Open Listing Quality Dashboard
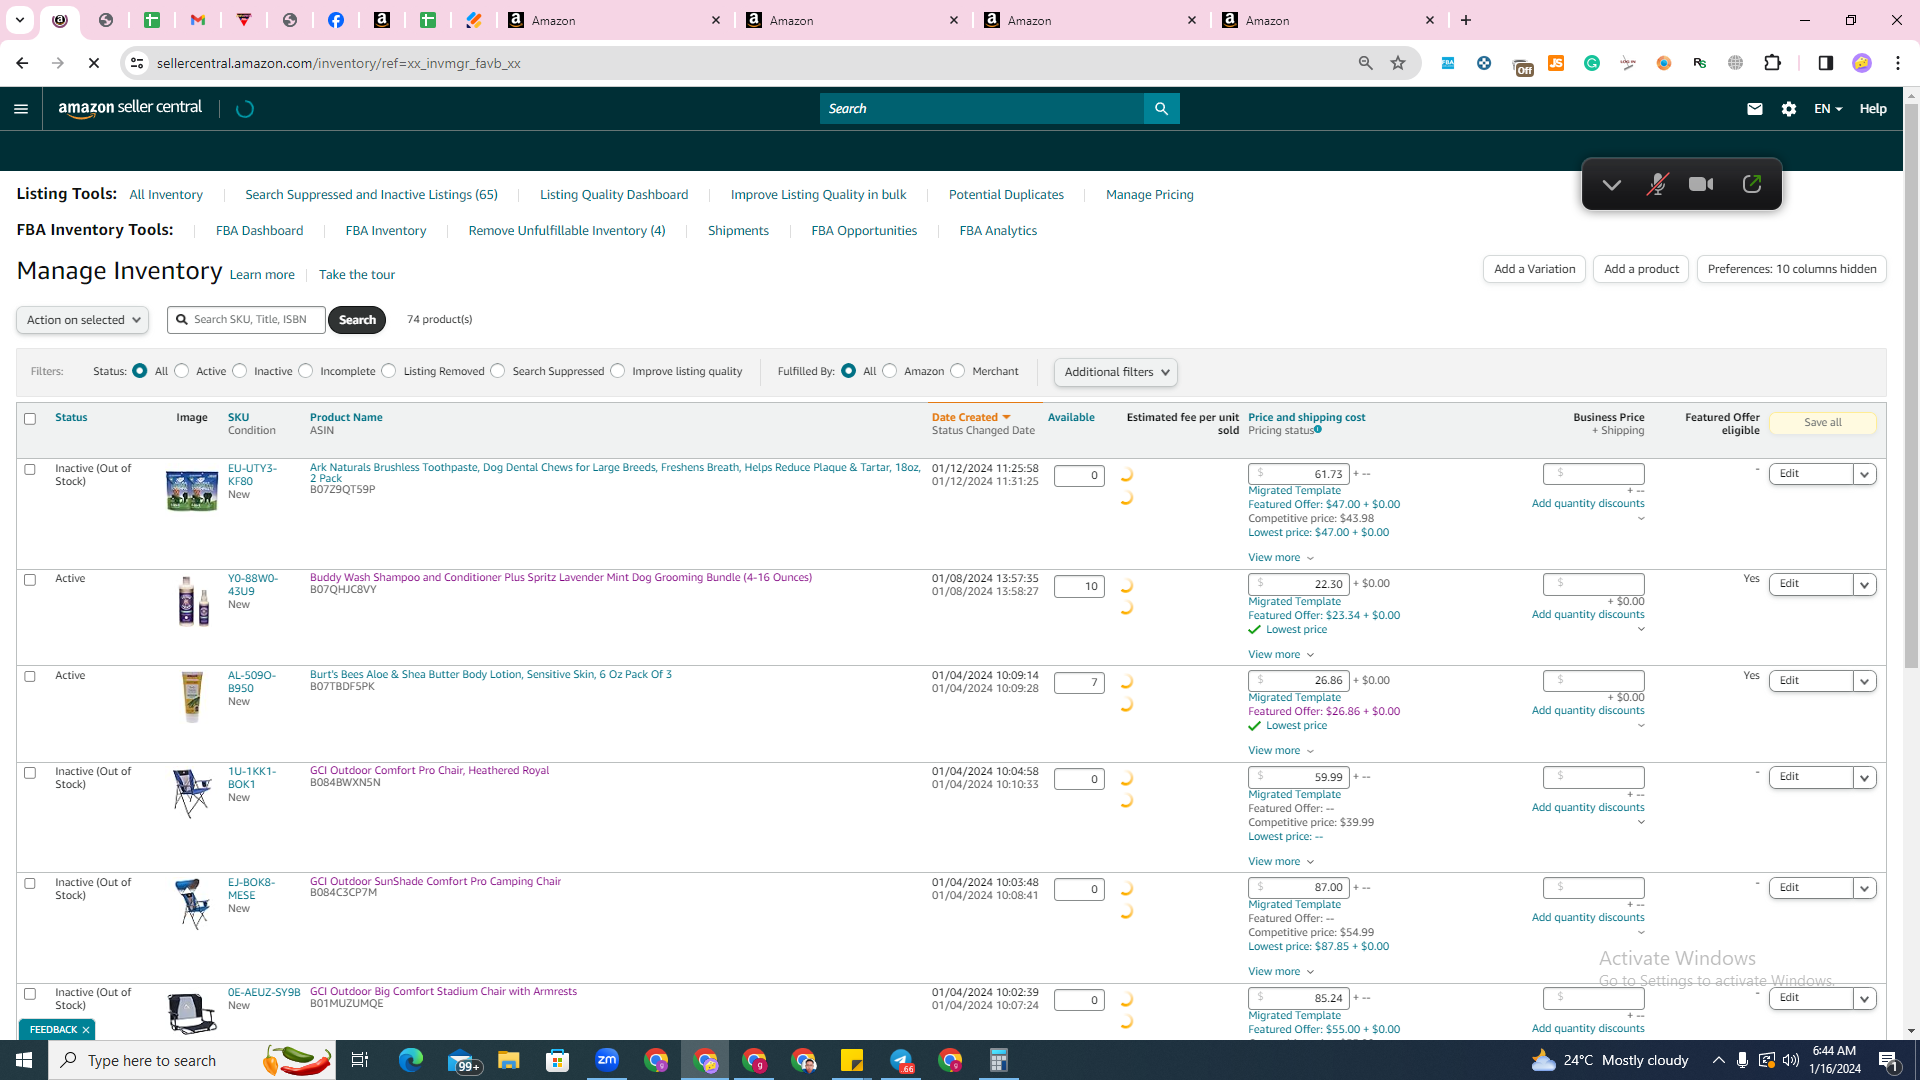Screen dimensions: 1920x1080 [614, 195]
